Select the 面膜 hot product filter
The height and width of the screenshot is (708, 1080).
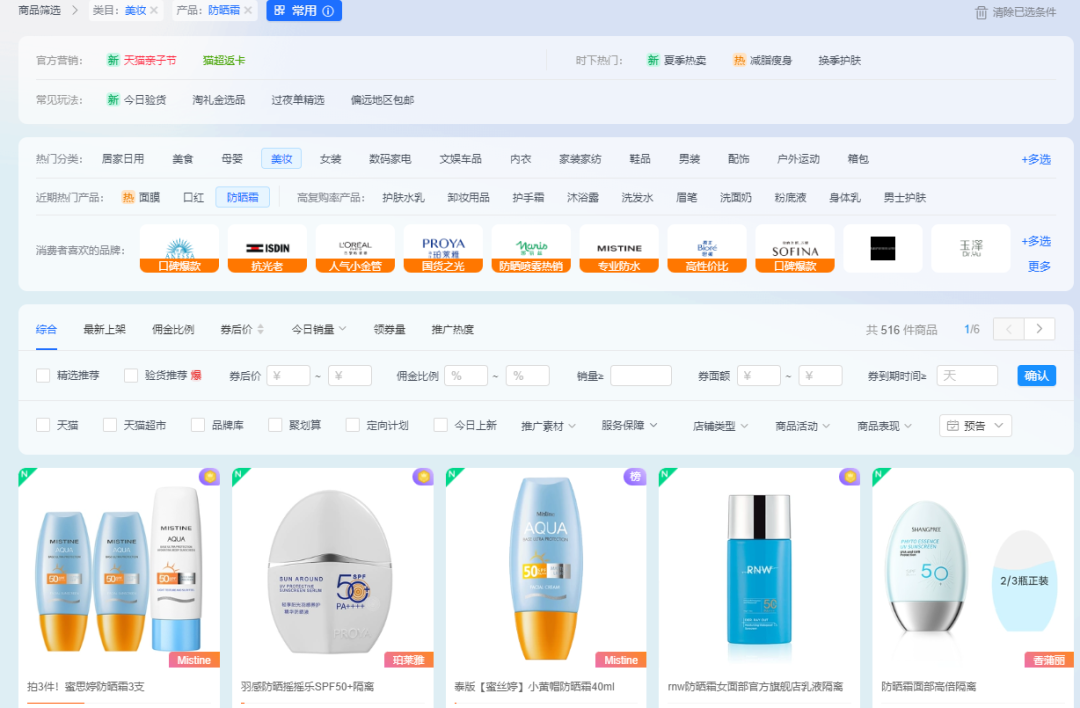tap(149, 197)
